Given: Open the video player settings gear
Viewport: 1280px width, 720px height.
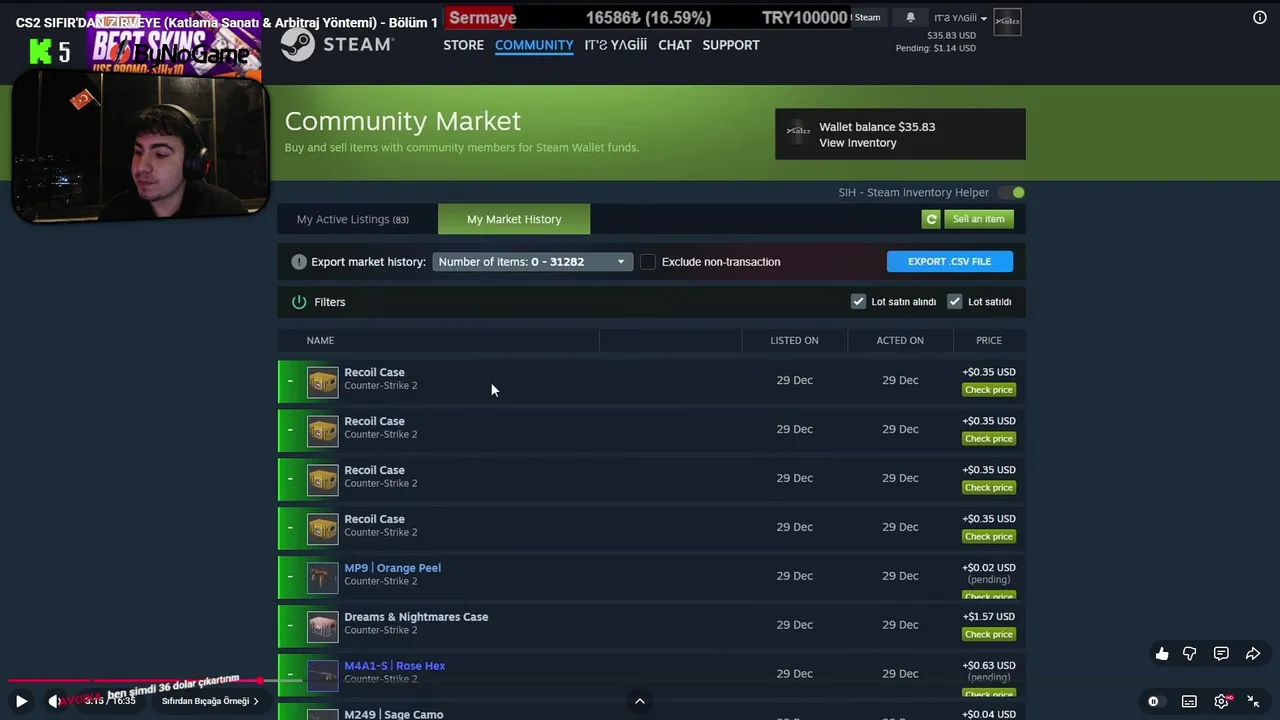Looking at the screenshot, I should point(1222,701).
